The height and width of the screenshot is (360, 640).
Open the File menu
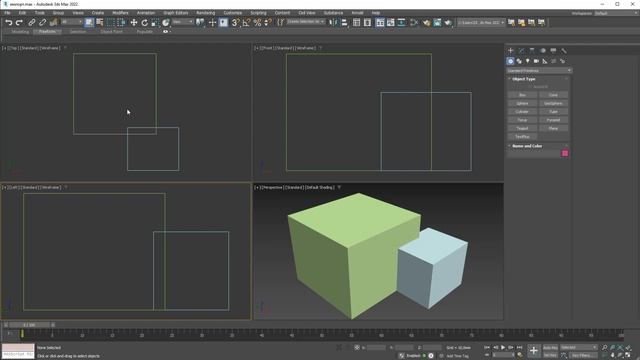pos(7,13)
